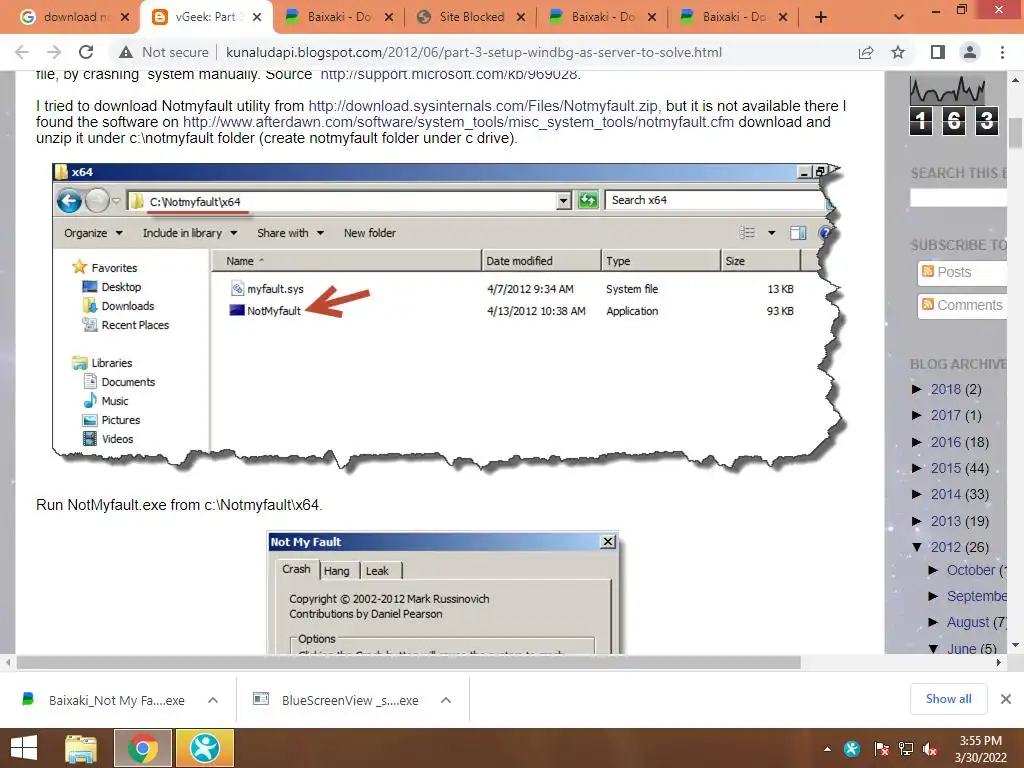The image size is (1024, 768).
Task: Open the browser side panel
Action: (938, 52)
